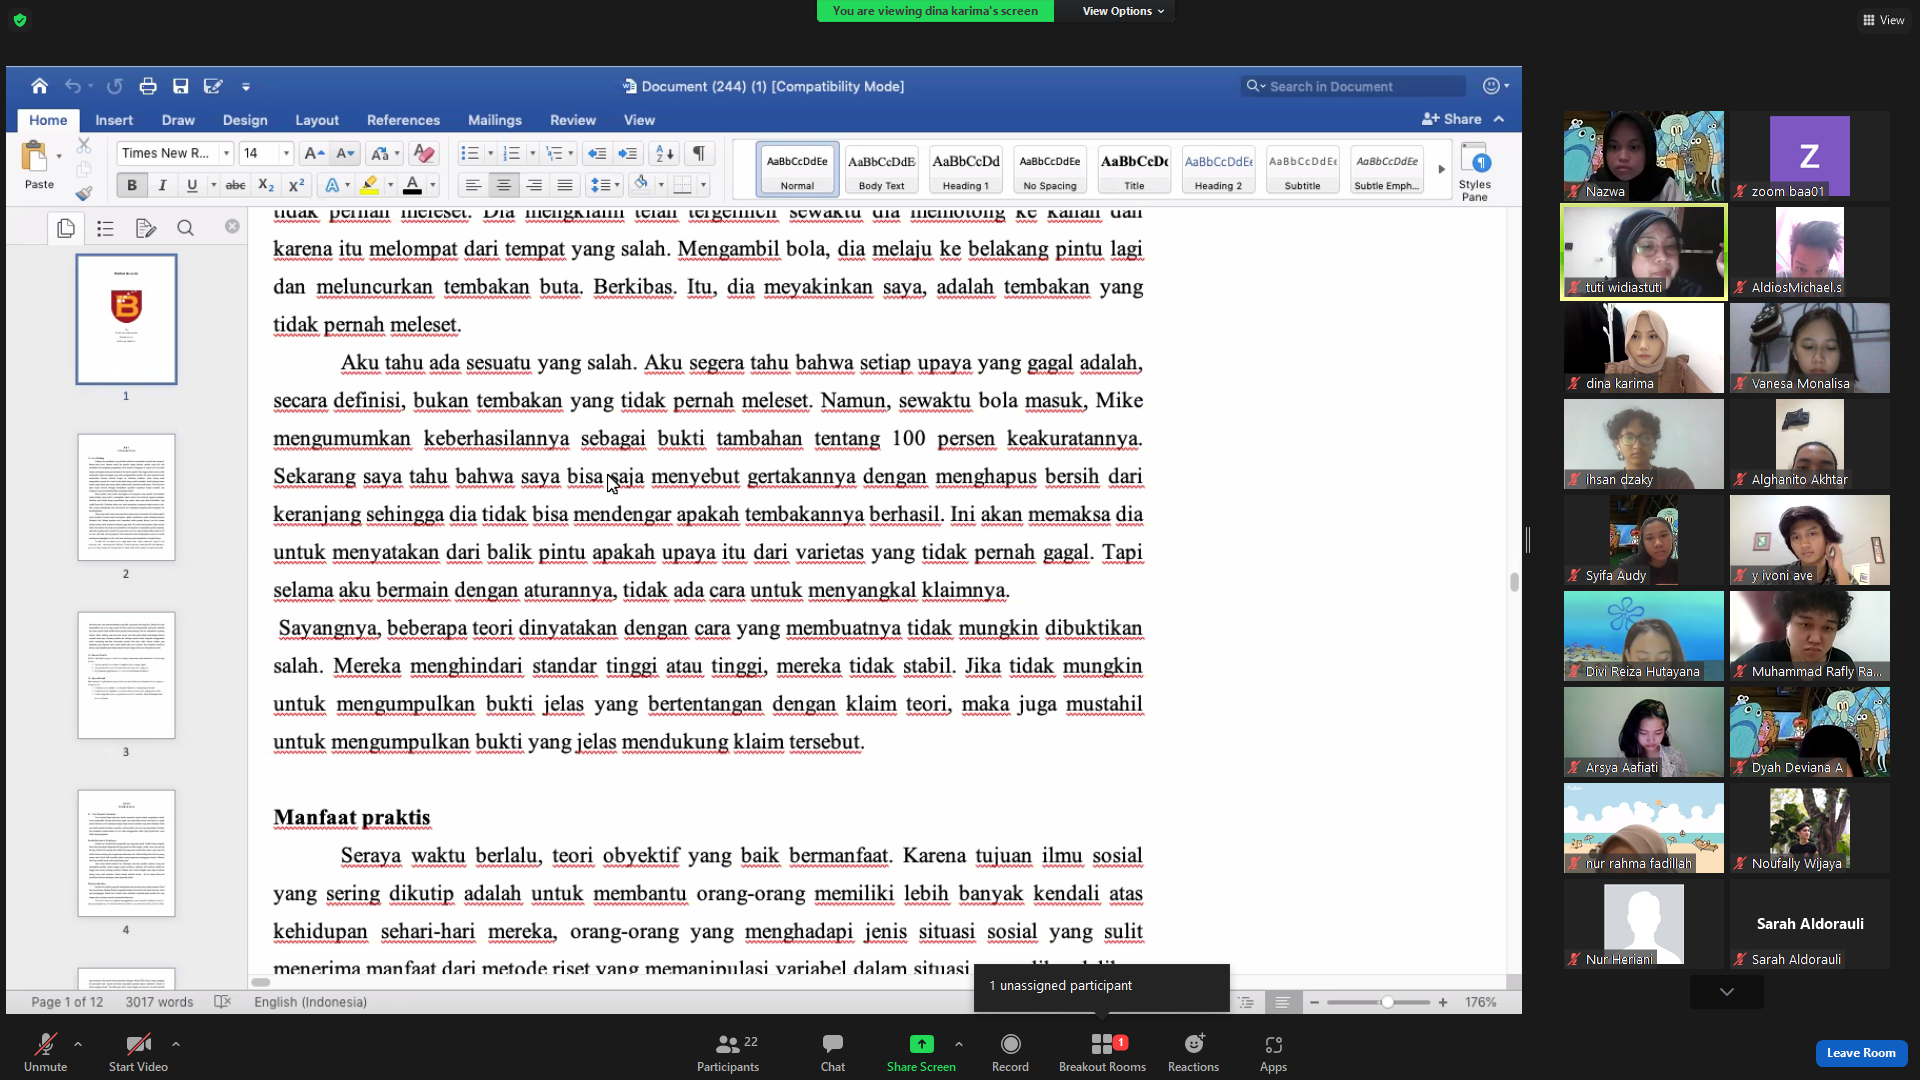Image resolution: width=1920 pixels, height=1080 pixels.
Task: Show document map list in sidebar
Action: 105,228
